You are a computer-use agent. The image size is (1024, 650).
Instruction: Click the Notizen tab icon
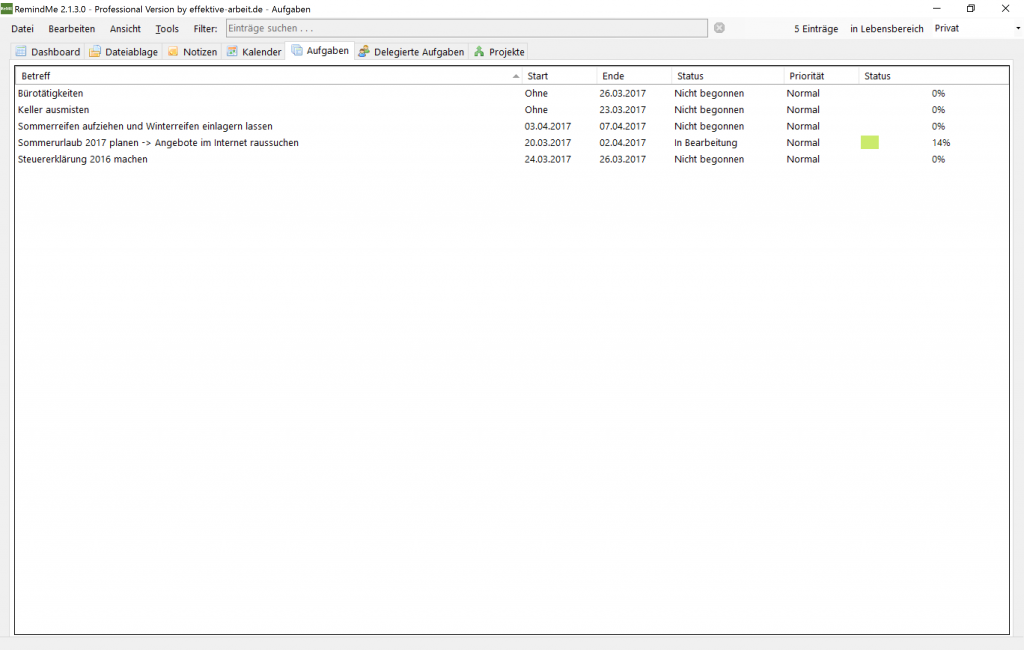point(173,52)
